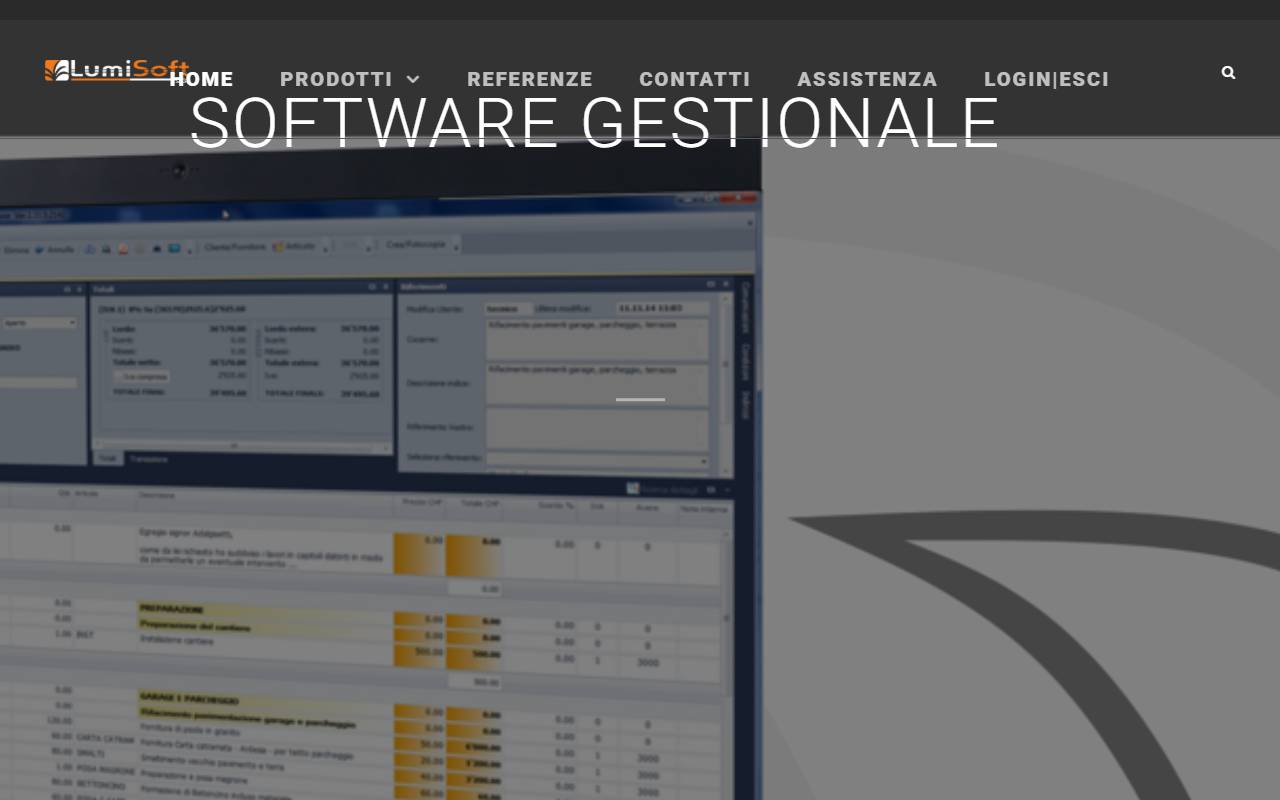Open the HOME menu item

click(x=201, y=79)
